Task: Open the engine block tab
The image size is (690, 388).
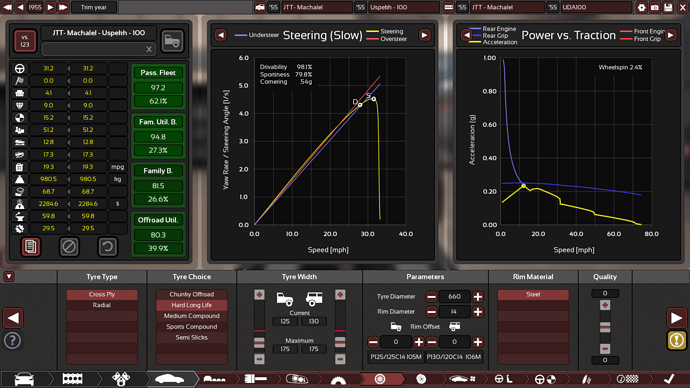Action: [73, 379]
